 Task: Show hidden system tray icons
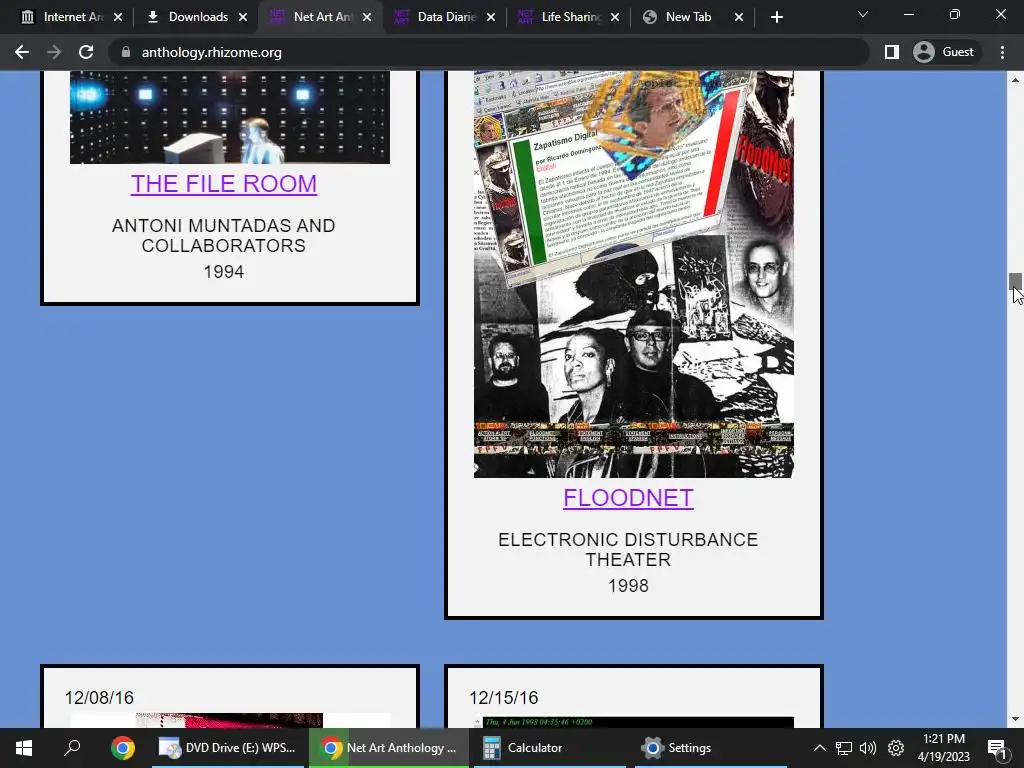coord(820,748)
